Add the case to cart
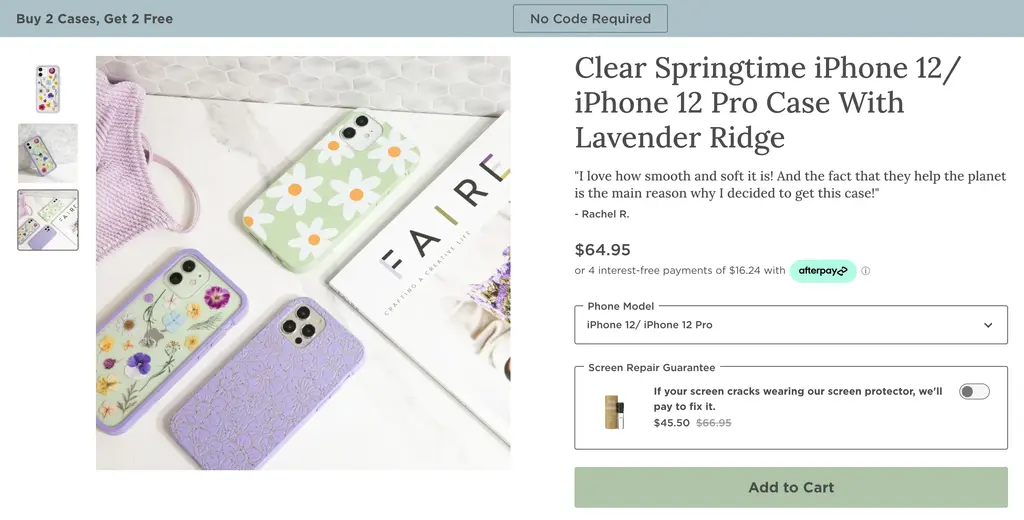The width and height of the screenshot is (1024, 520). point(790,488)
